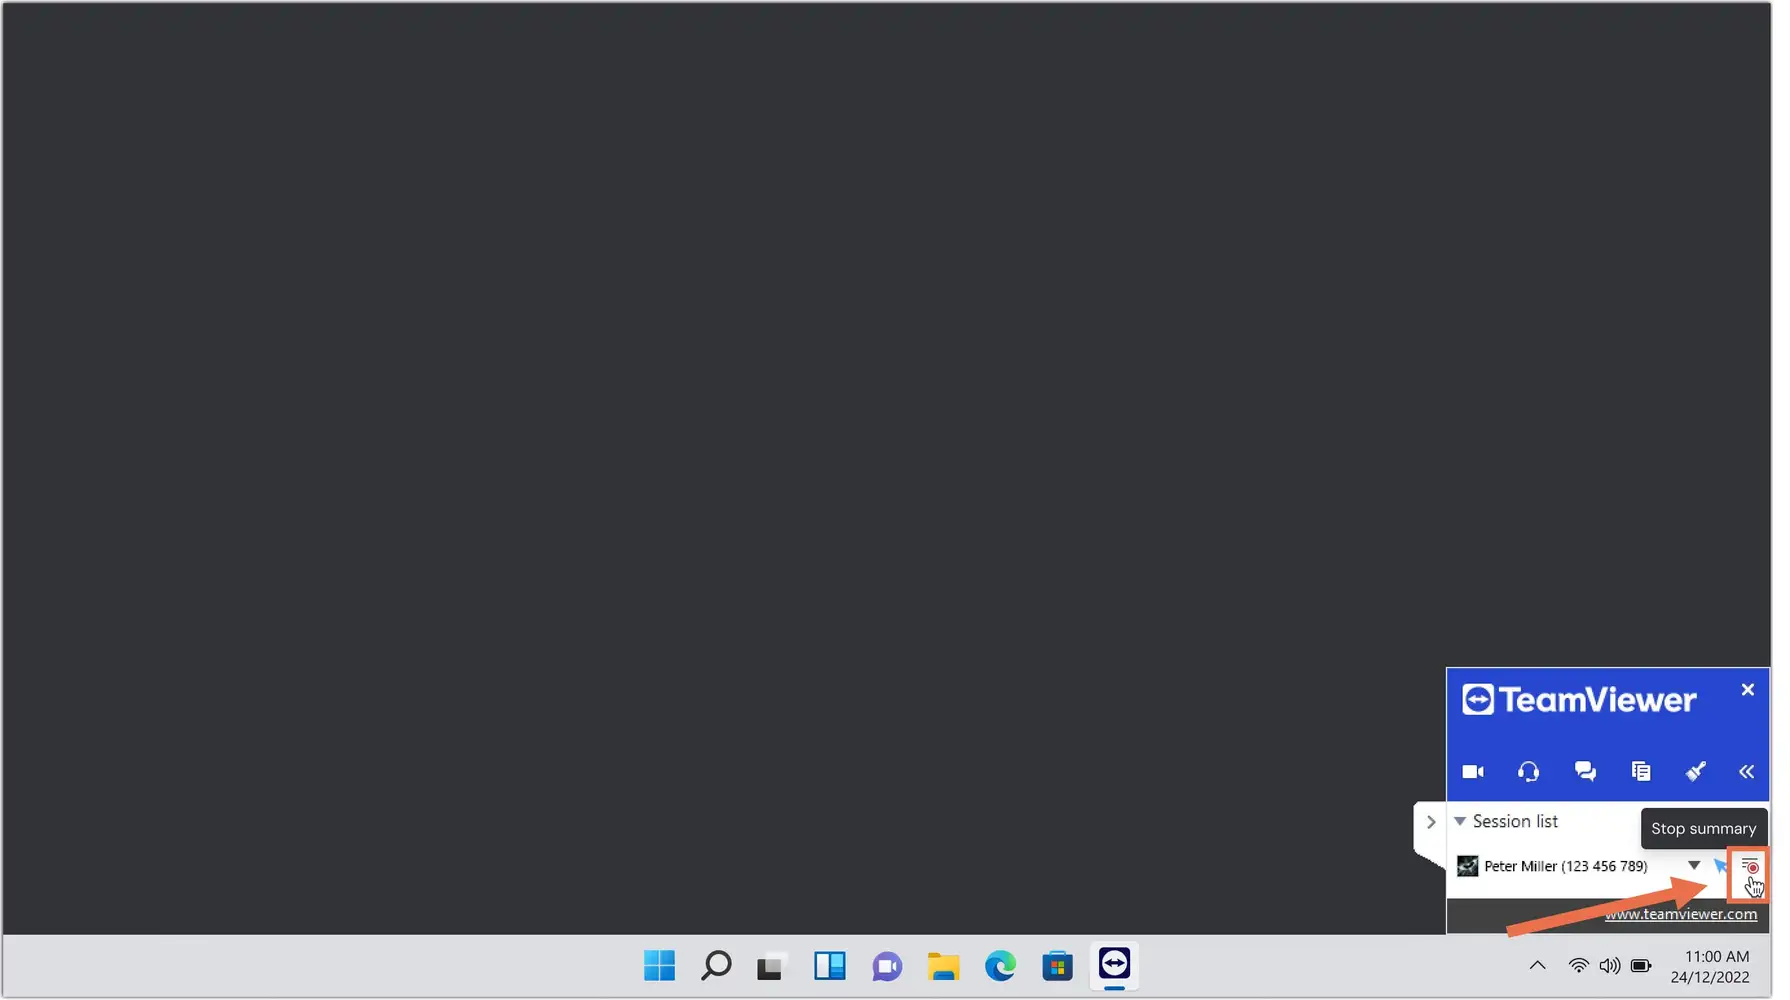Toggle remote control cursor for Peter Miller

[x=1720, y=866]
